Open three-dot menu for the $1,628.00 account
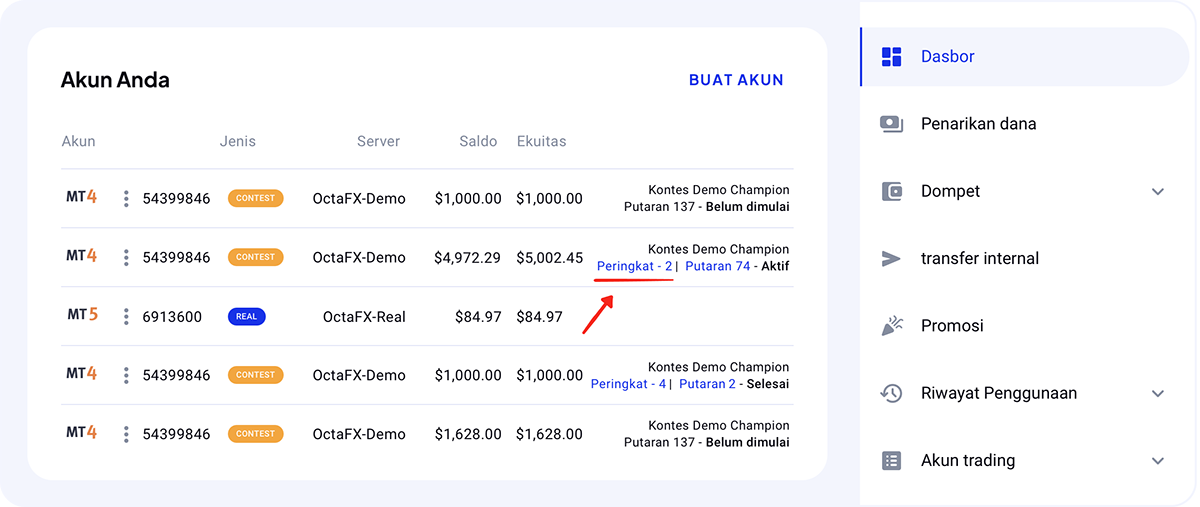 (x=126, y=434)
